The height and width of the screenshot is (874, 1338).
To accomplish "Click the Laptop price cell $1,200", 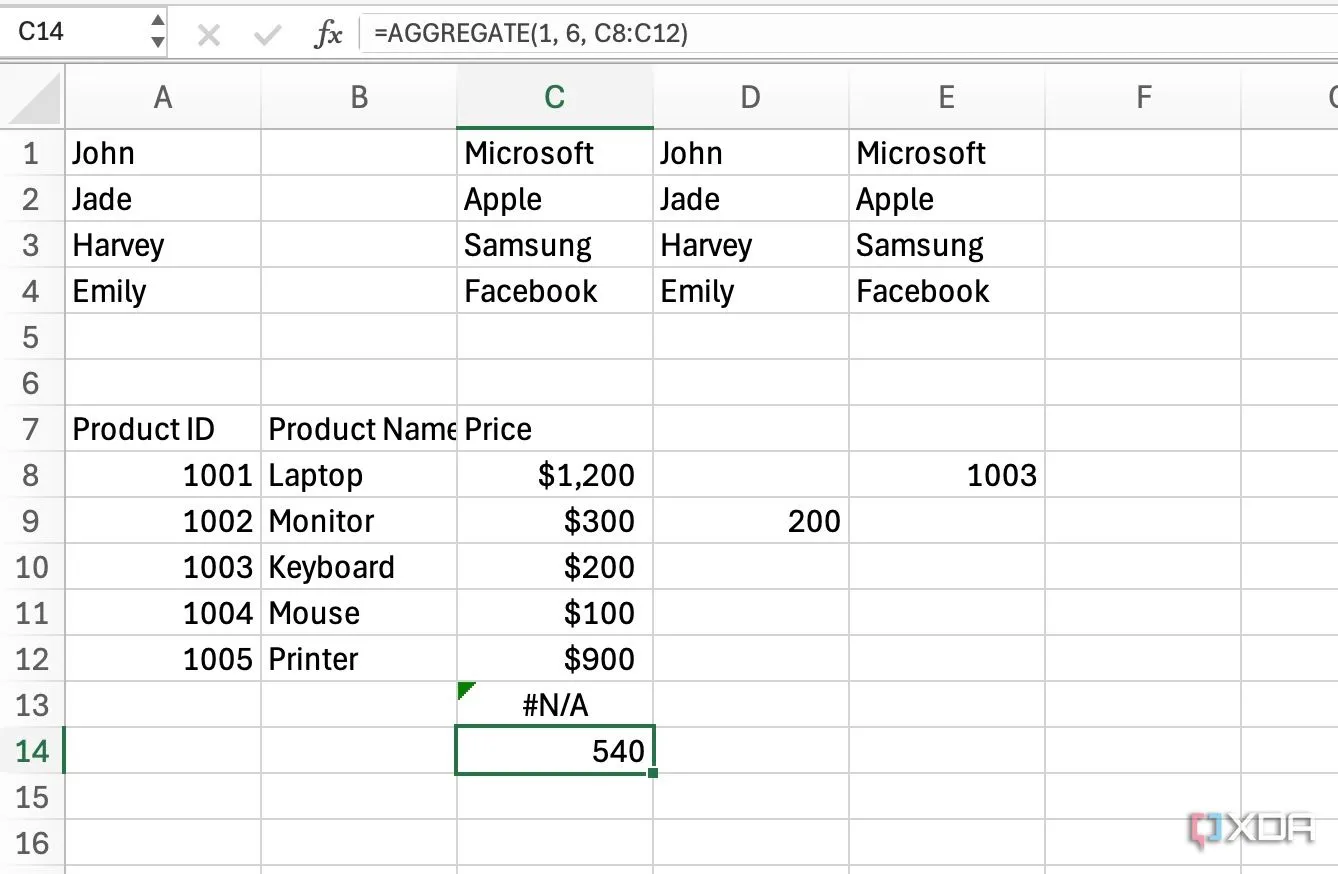I will pos(554,475).
